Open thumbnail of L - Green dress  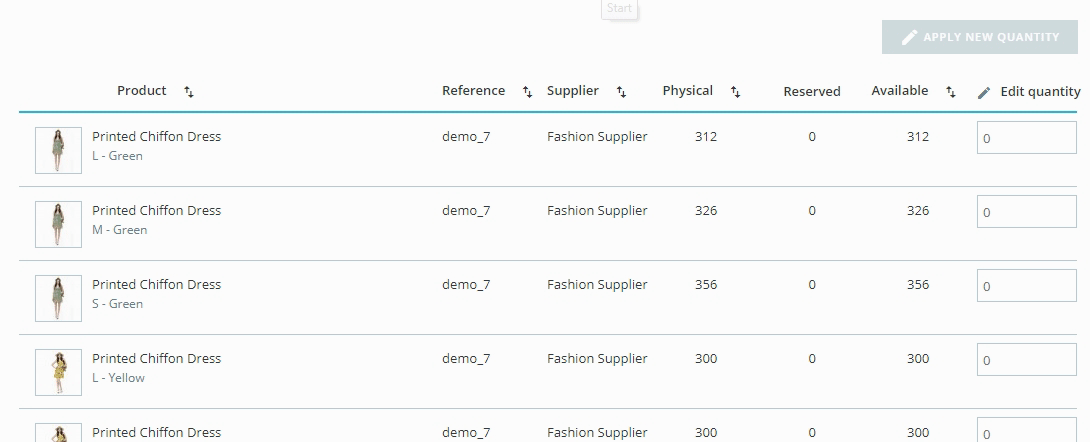(58, 150)
